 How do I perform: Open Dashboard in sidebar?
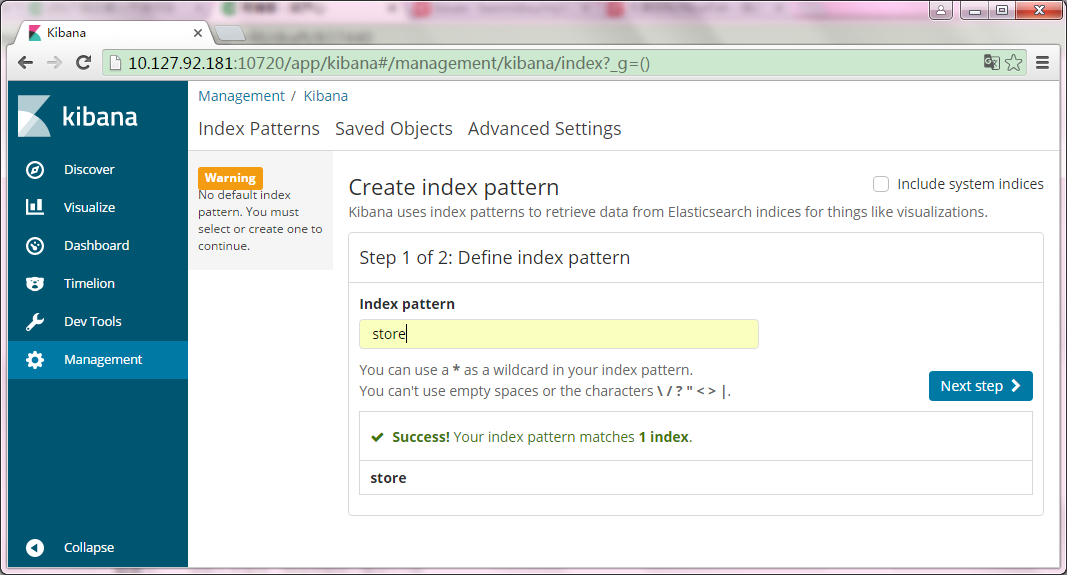[98, 246]
